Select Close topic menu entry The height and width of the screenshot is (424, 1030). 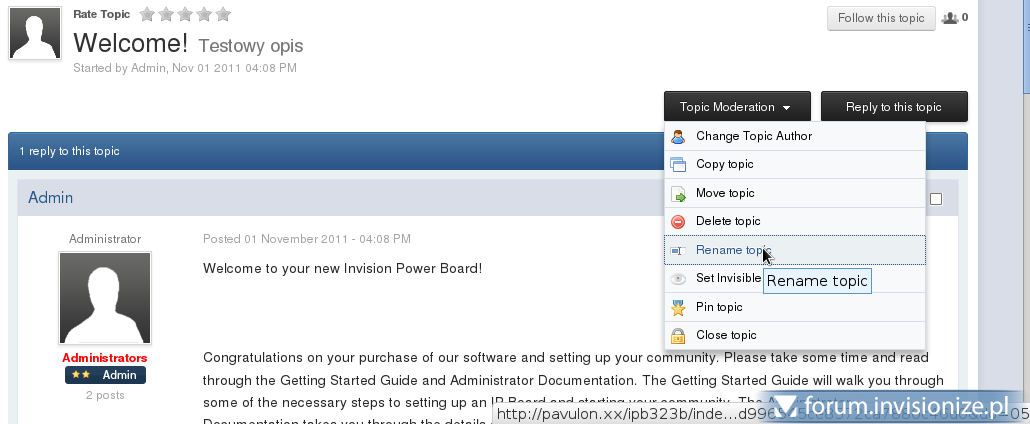[x=726, y=335]
